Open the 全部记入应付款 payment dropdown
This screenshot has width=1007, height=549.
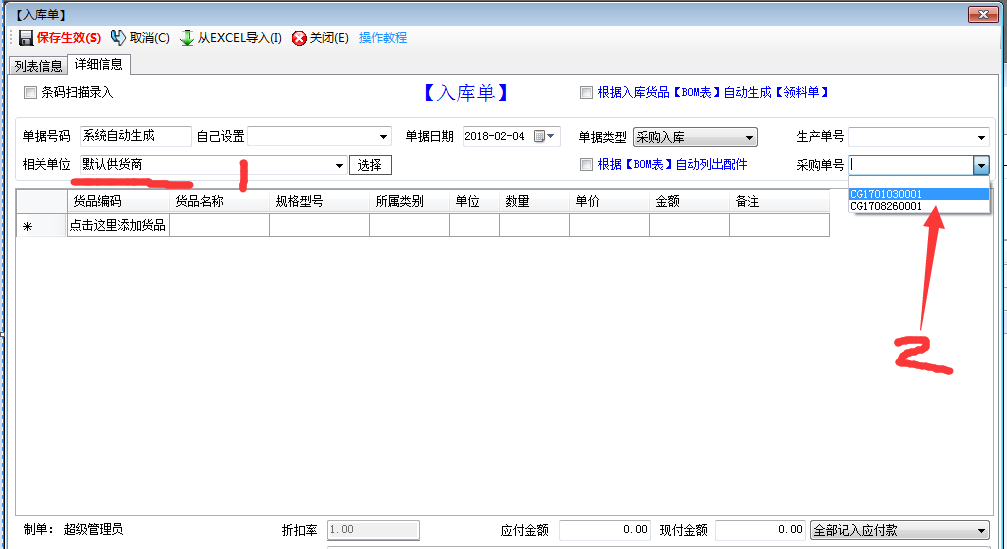pos(980,530)
